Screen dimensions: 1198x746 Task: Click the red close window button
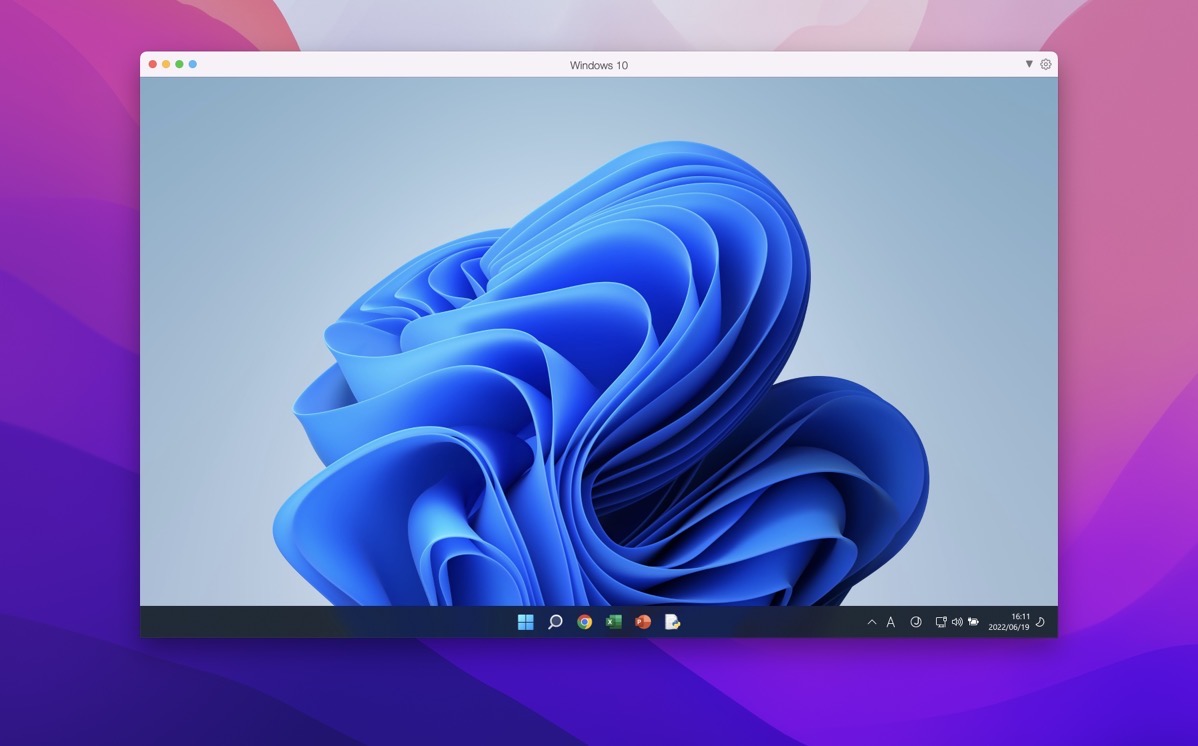(153, 64)
